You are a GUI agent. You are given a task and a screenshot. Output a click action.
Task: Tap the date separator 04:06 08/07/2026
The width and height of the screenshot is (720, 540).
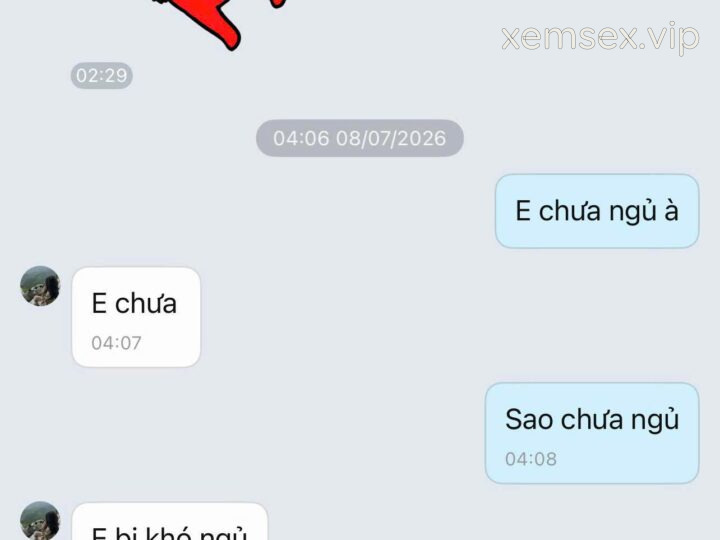coord(360,138)
